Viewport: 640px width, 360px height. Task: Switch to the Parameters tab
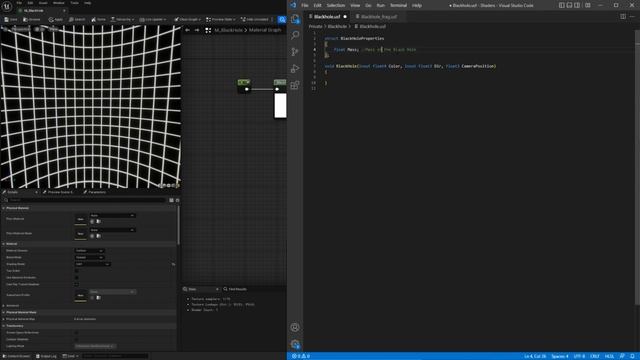[x=95, y=192]
